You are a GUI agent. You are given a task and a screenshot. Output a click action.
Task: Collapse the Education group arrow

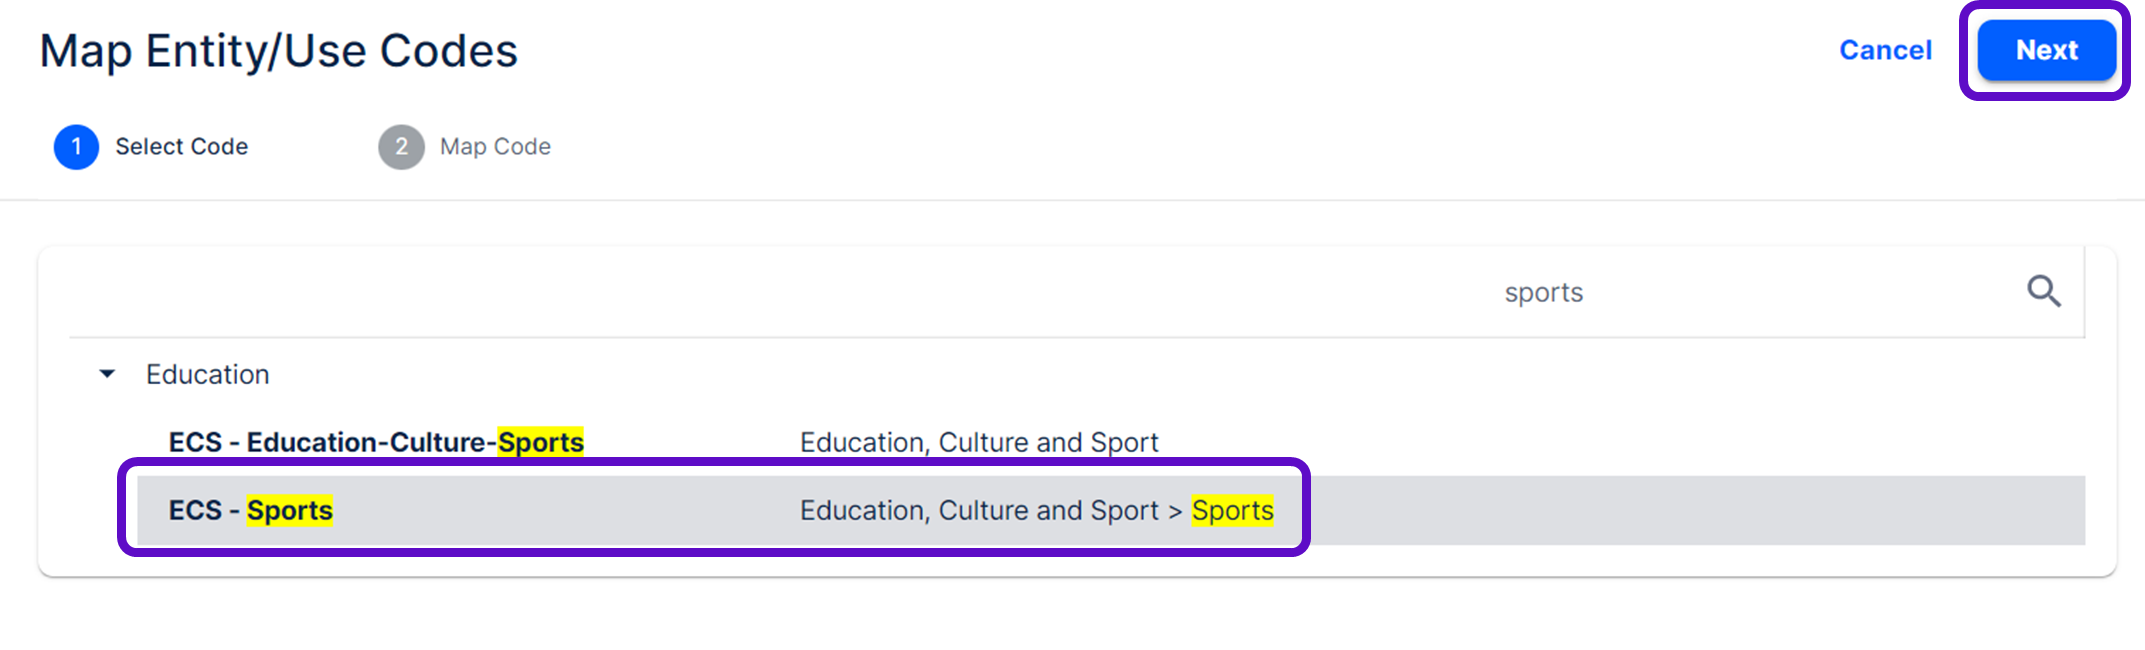(x=107, y=374)
